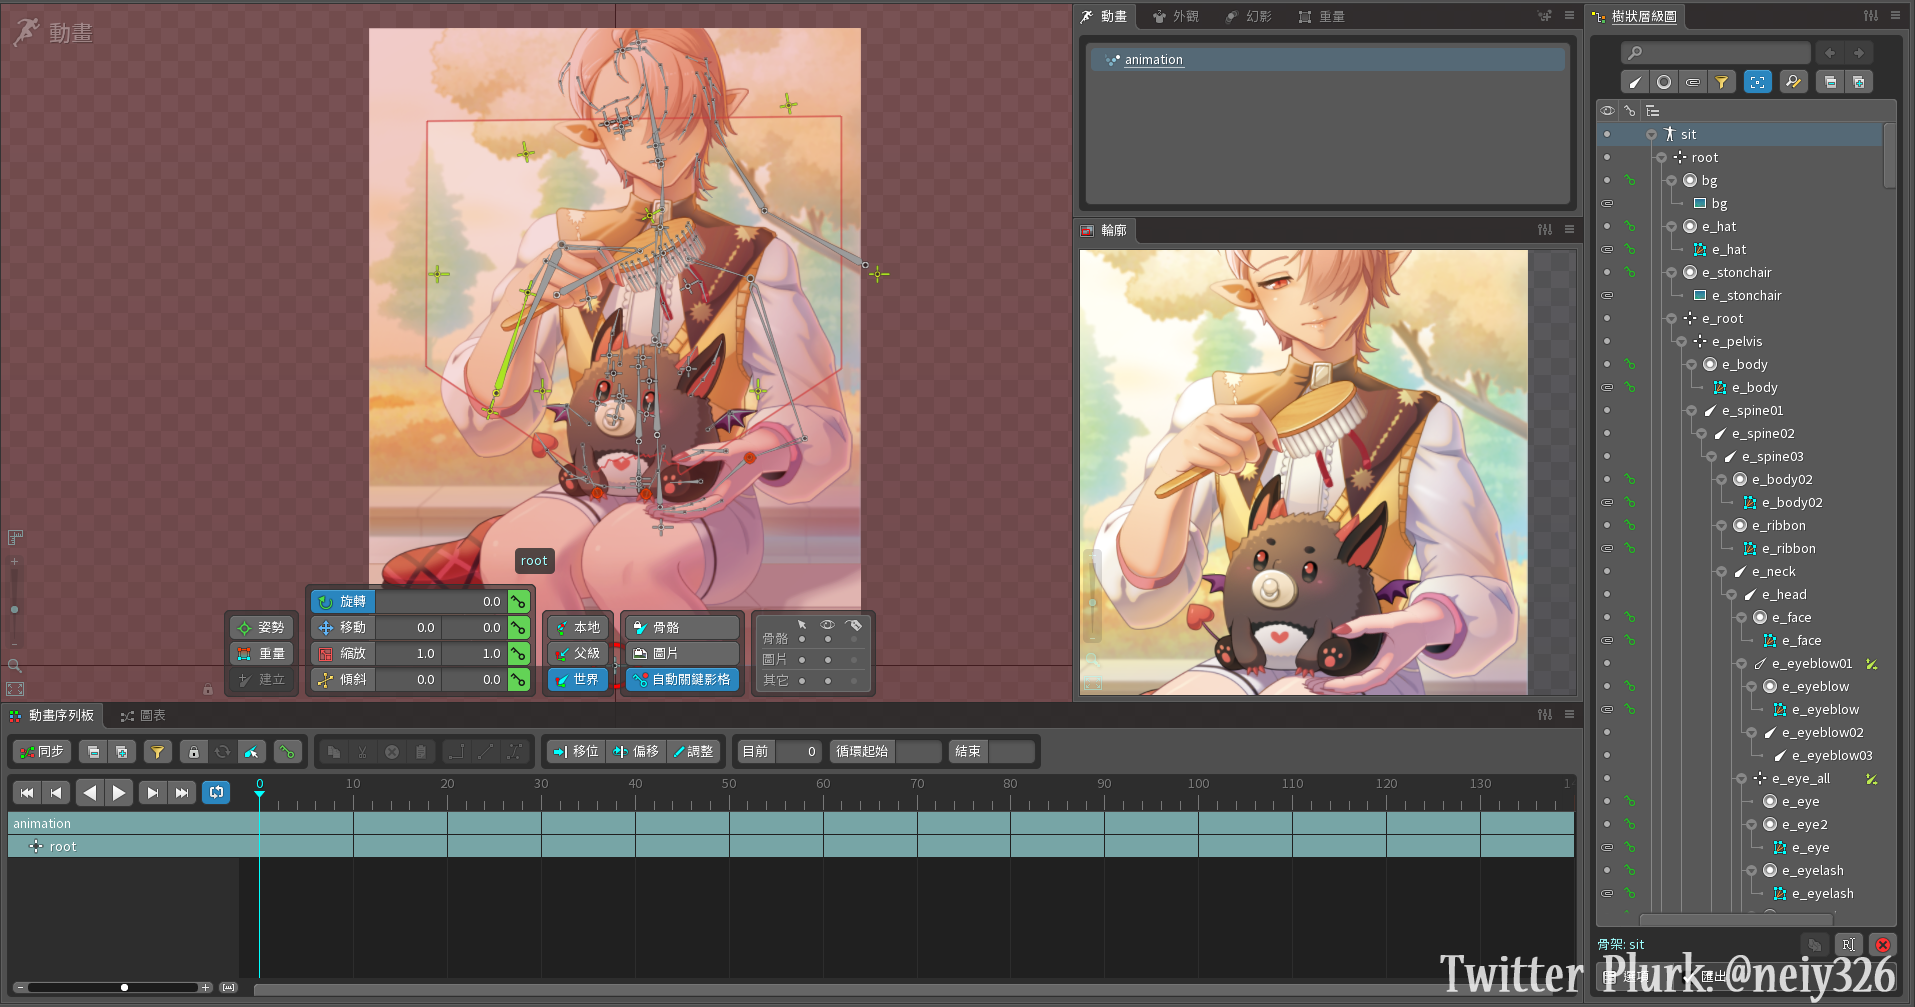
Task: Toggle the loop playback button
Action: coord(216,792)
